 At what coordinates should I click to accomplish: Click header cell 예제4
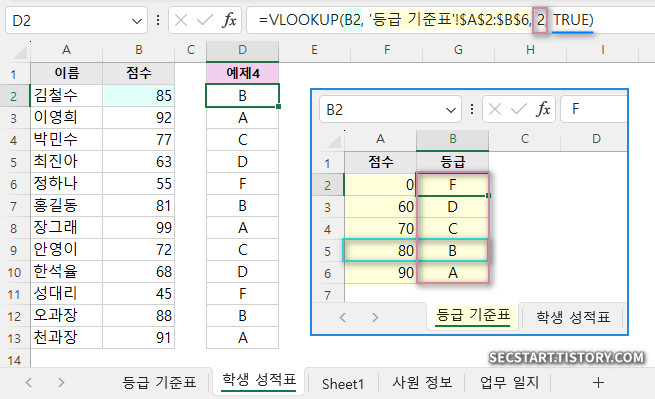[242, 73]
